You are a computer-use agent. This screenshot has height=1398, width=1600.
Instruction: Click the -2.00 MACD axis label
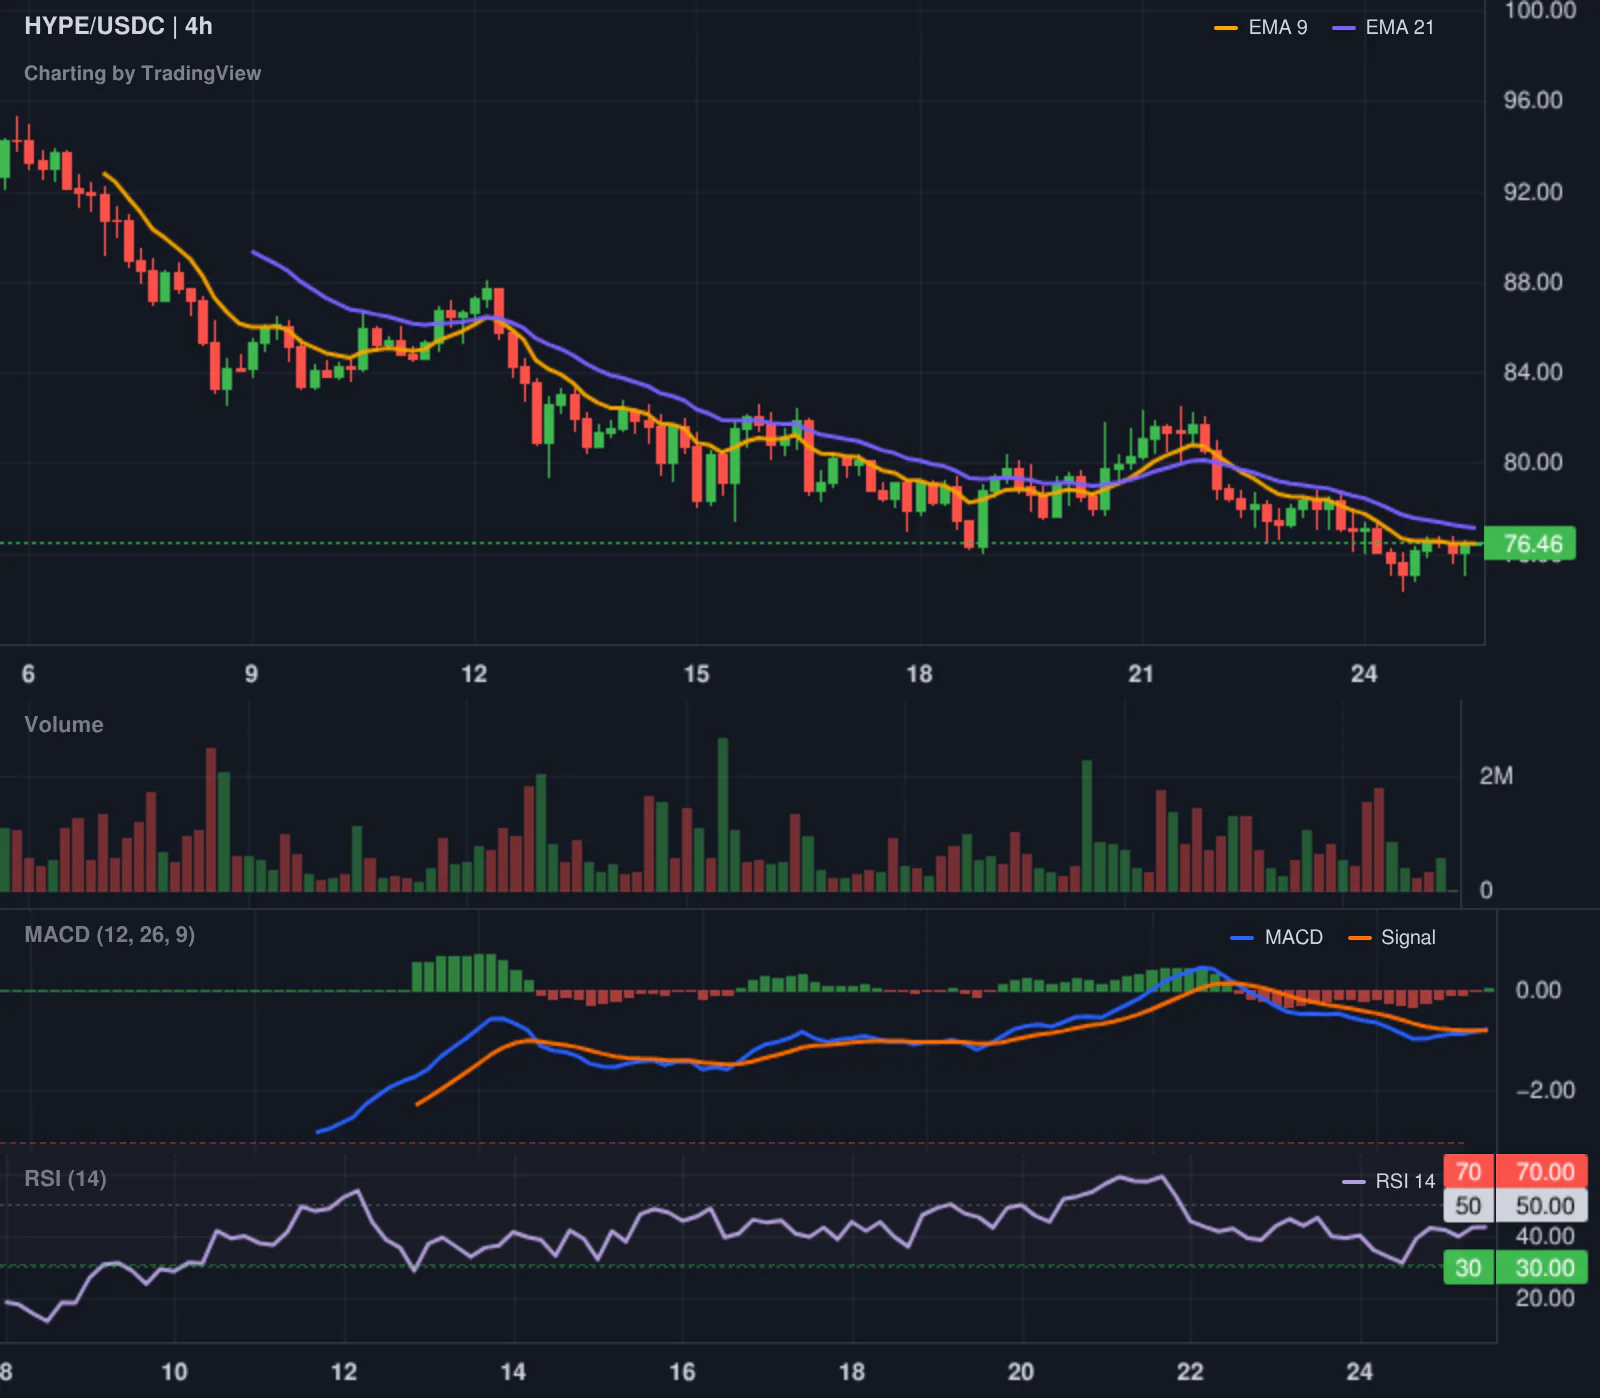click(1545, 1090)
